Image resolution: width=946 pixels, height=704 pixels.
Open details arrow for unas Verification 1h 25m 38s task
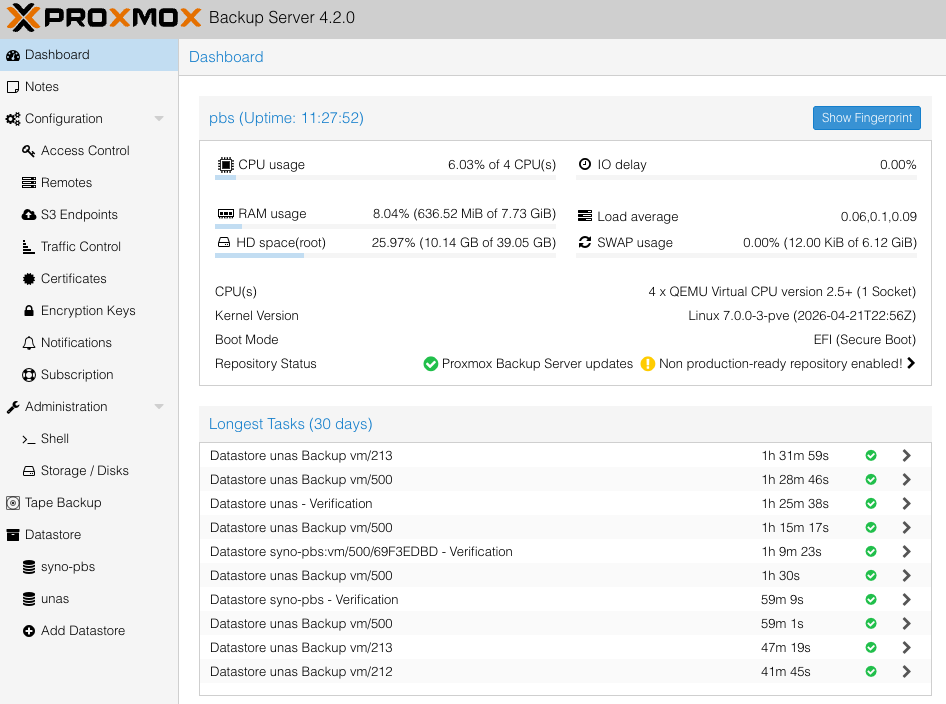[906, 504]
